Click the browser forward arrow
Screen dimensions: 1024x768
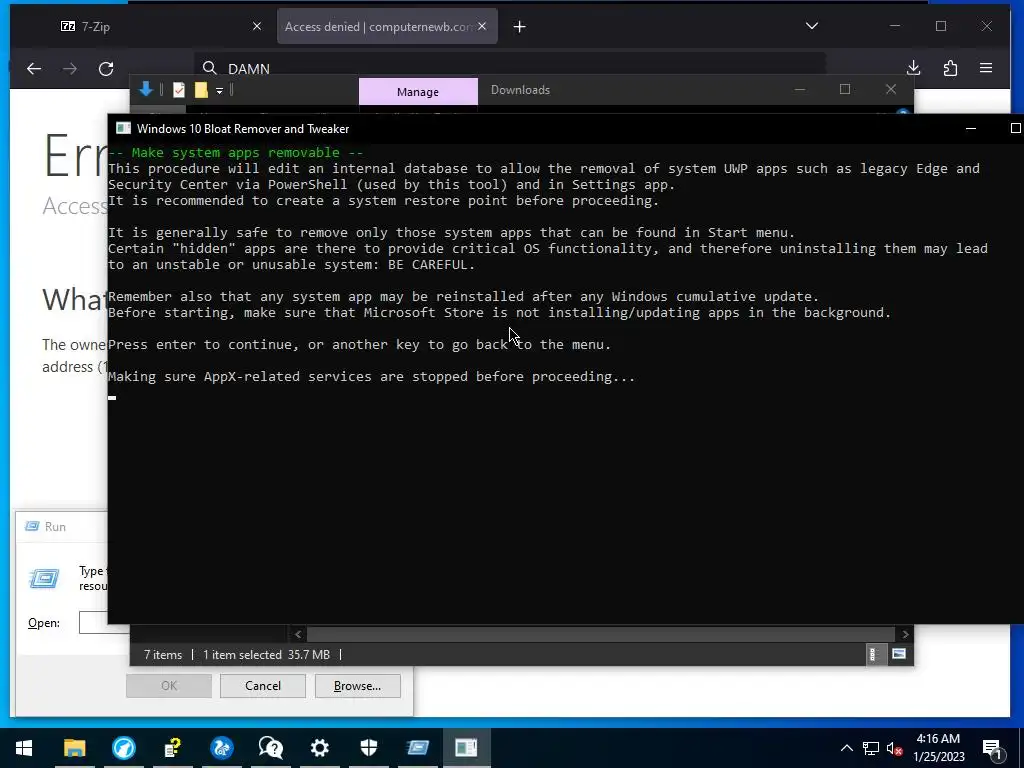[70, 69]
